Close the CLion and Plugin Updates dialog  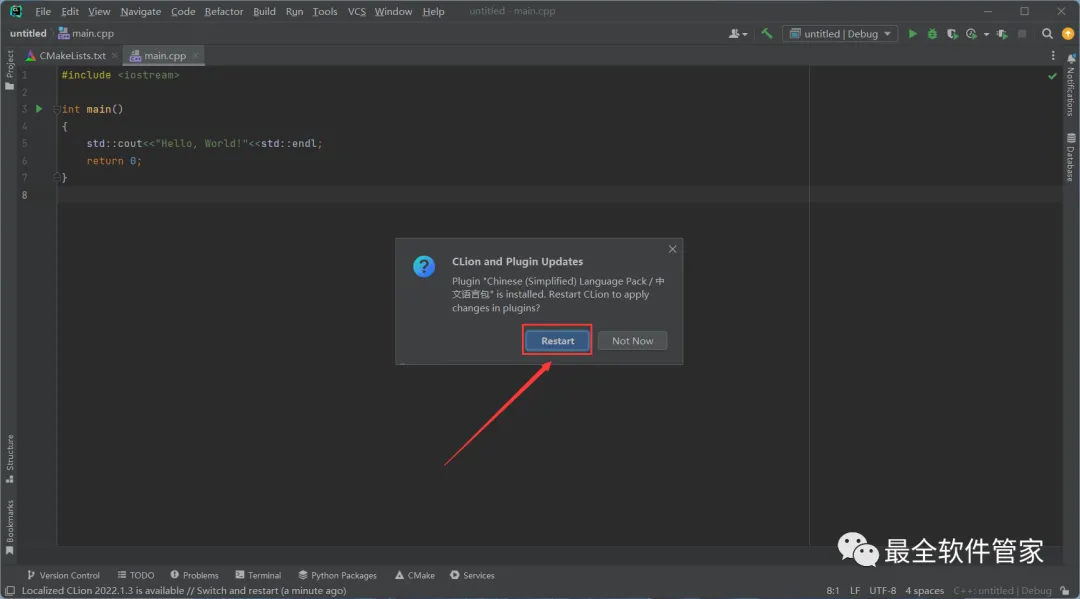tap(672, 249)
